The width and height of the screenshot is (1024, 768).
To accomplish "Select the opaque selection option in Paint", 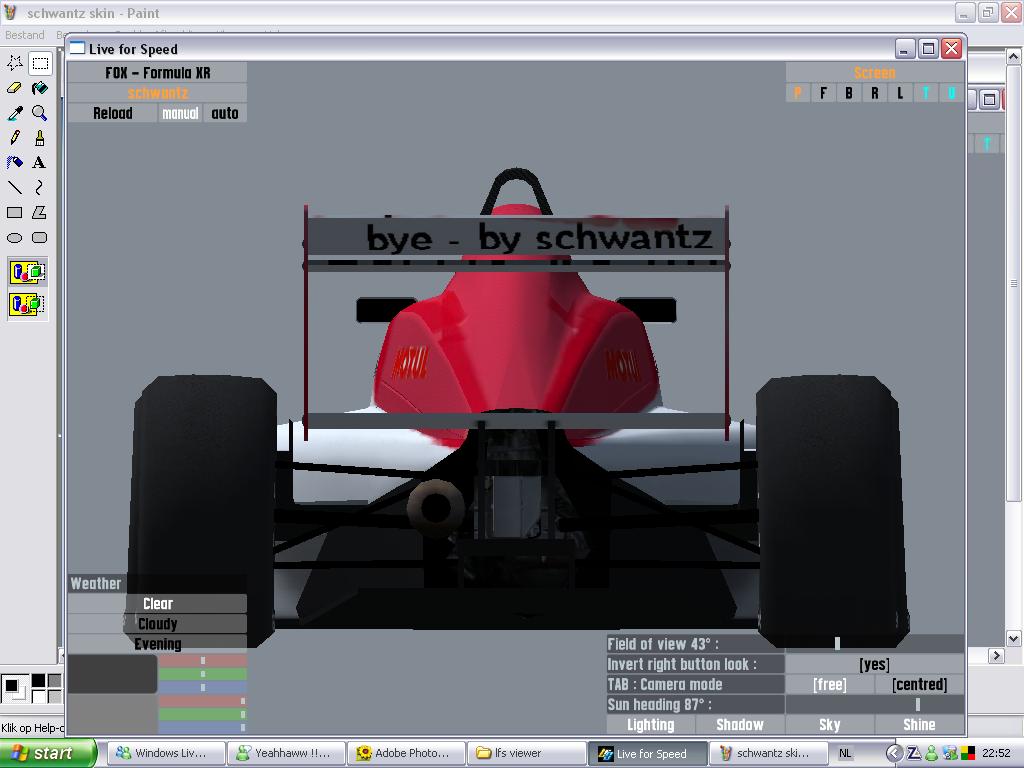I will [27, 272].
